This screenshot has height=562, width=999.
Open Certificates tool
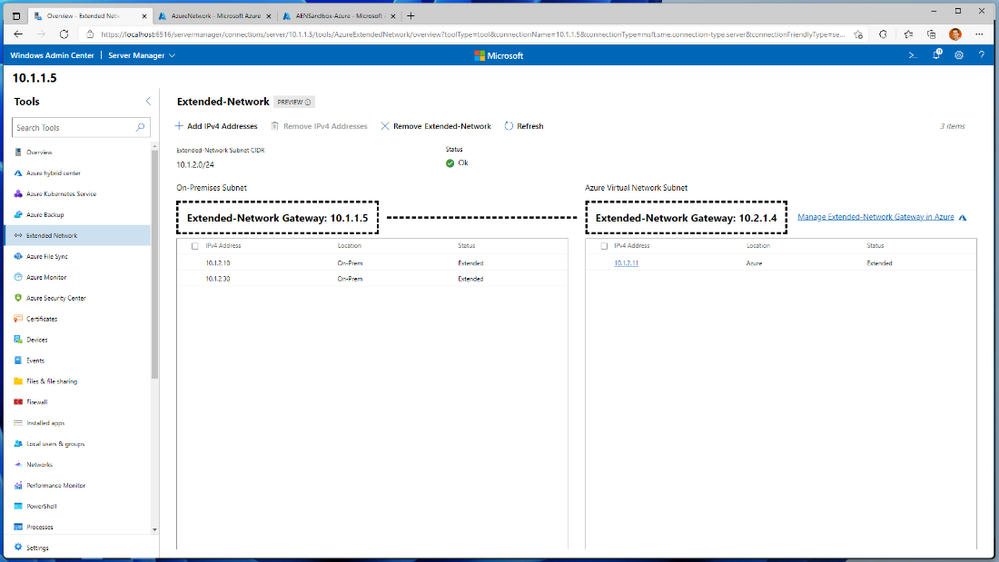41,319
